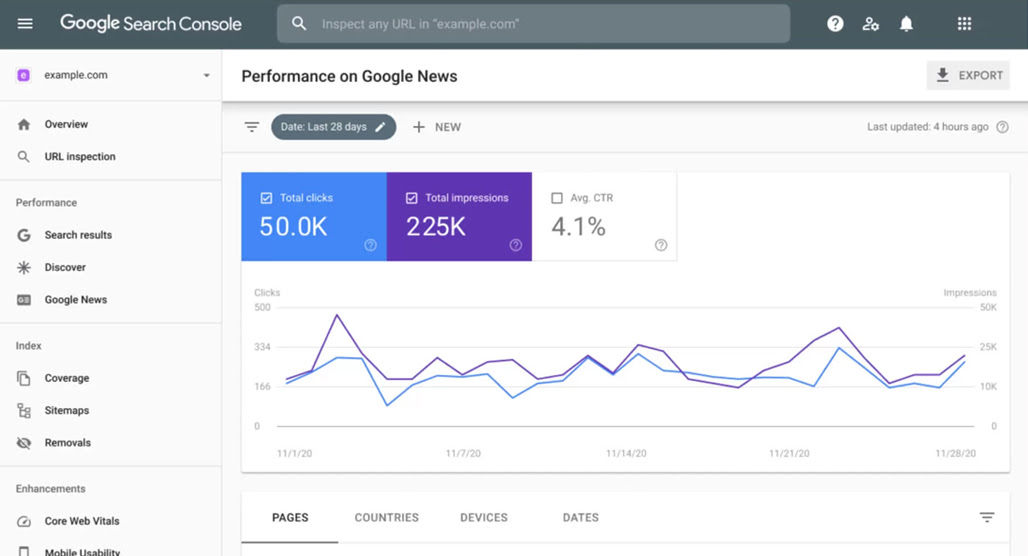Screen dimensions: 1028x556
Task: Click the Avg. CTR 4.1% card
Action: click(x=604, y=217)
